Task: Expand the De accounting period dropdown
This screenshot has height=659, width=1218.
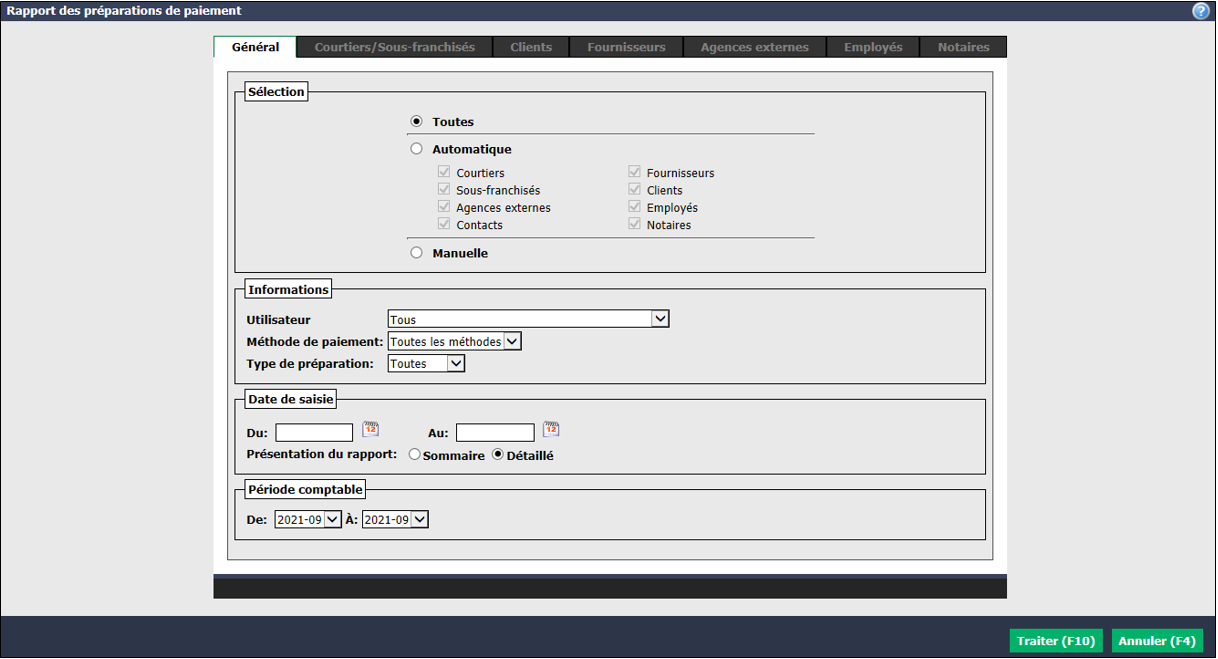Action: [308, 519]
